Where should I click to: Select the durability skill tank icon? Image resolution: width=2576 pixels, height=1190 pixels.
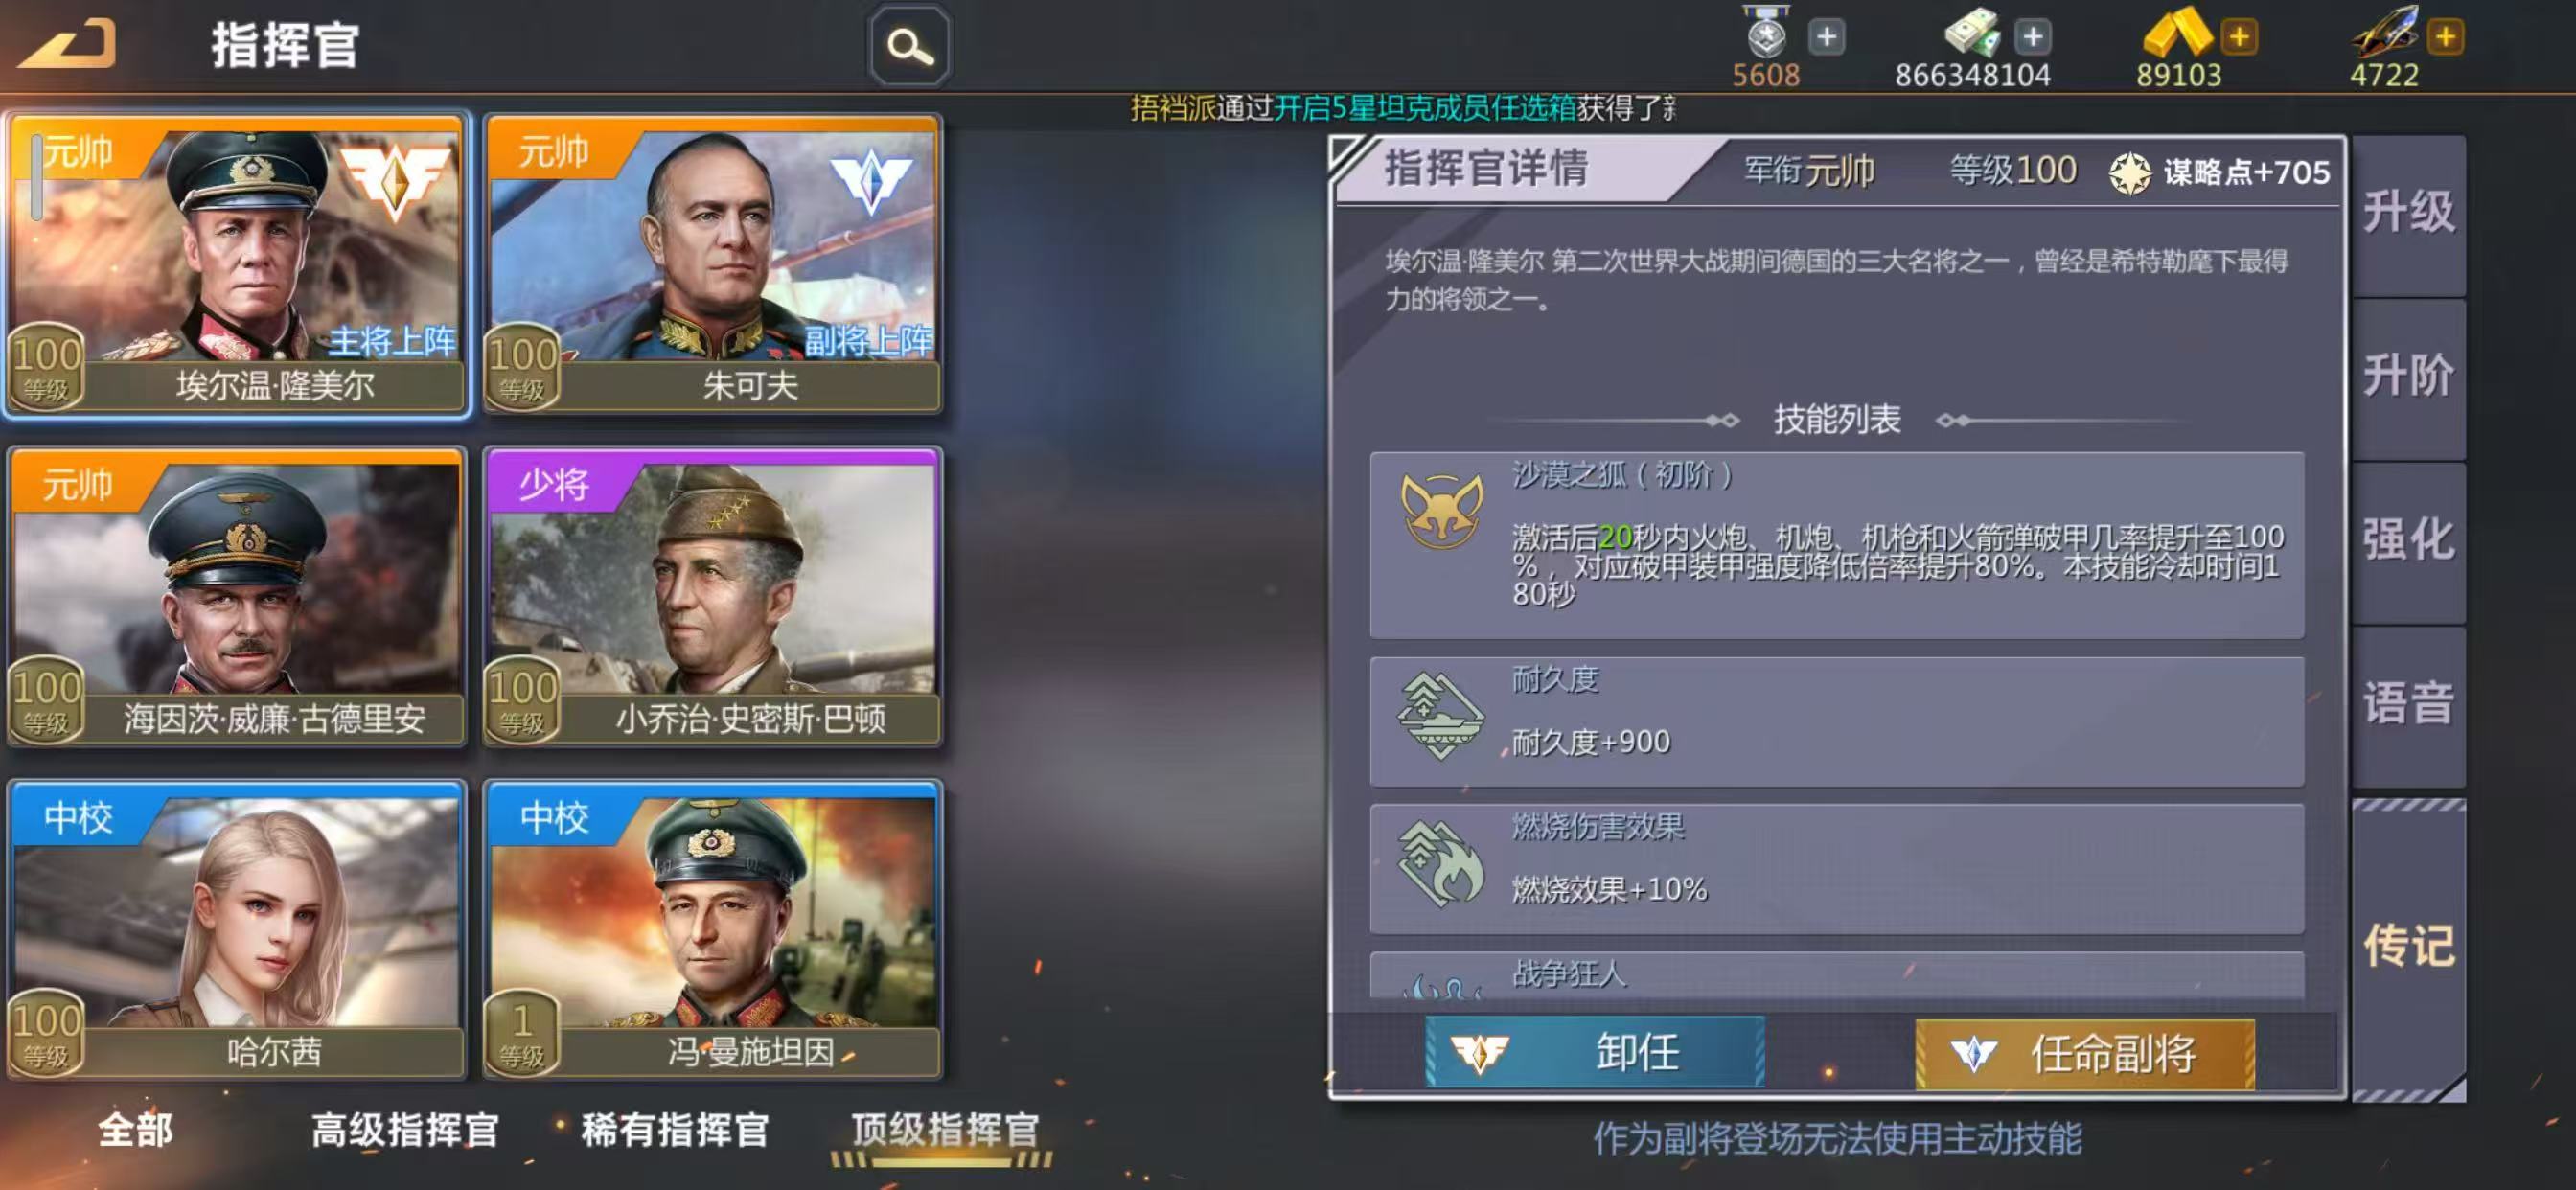(1441, 716)
